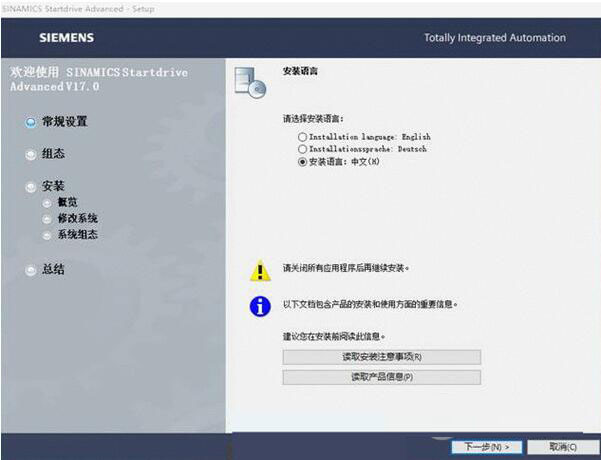
Task: Click the bullet icon beside 常规设置
Action: (30, 122)
